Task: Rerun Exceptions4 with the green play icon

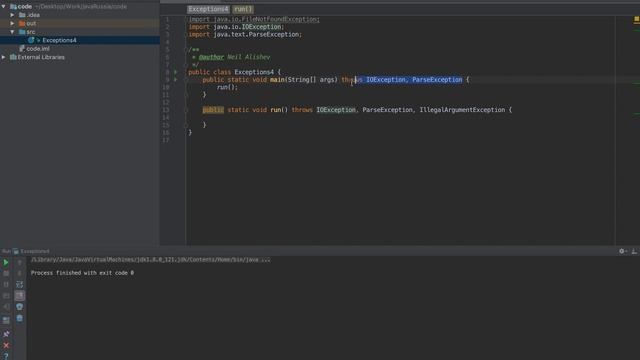Action: (6, 262)
